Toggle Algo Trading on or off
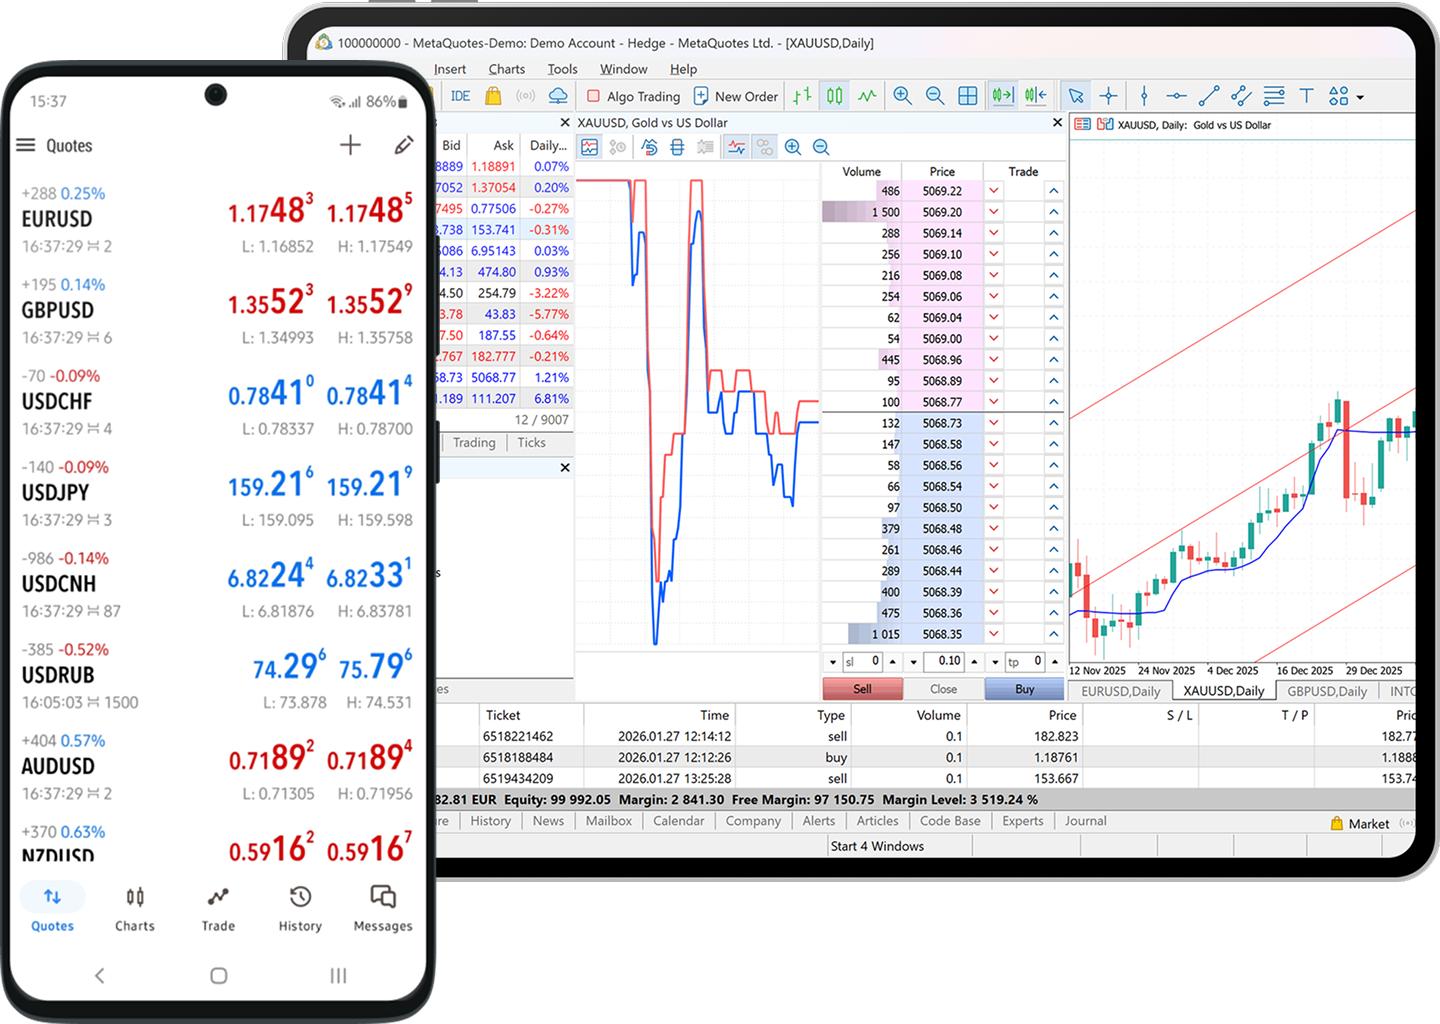 coord(633,96)
